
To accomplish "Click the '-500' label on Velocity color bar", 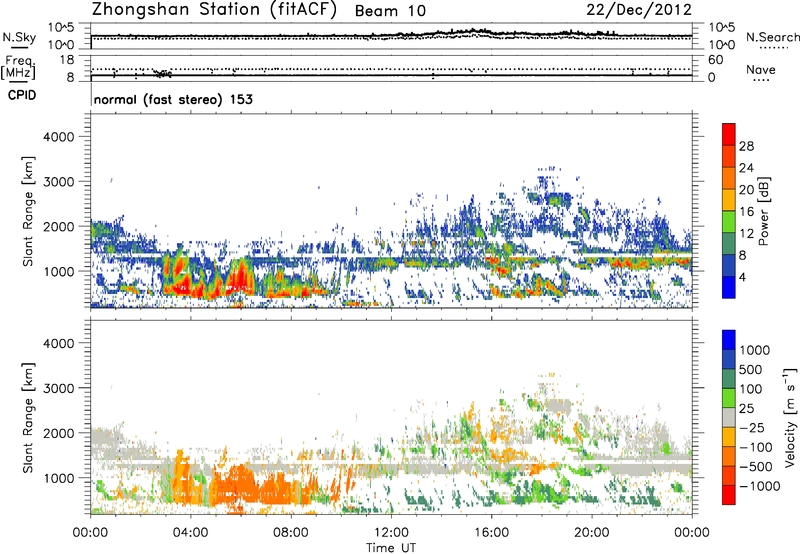I will [756, 467].
